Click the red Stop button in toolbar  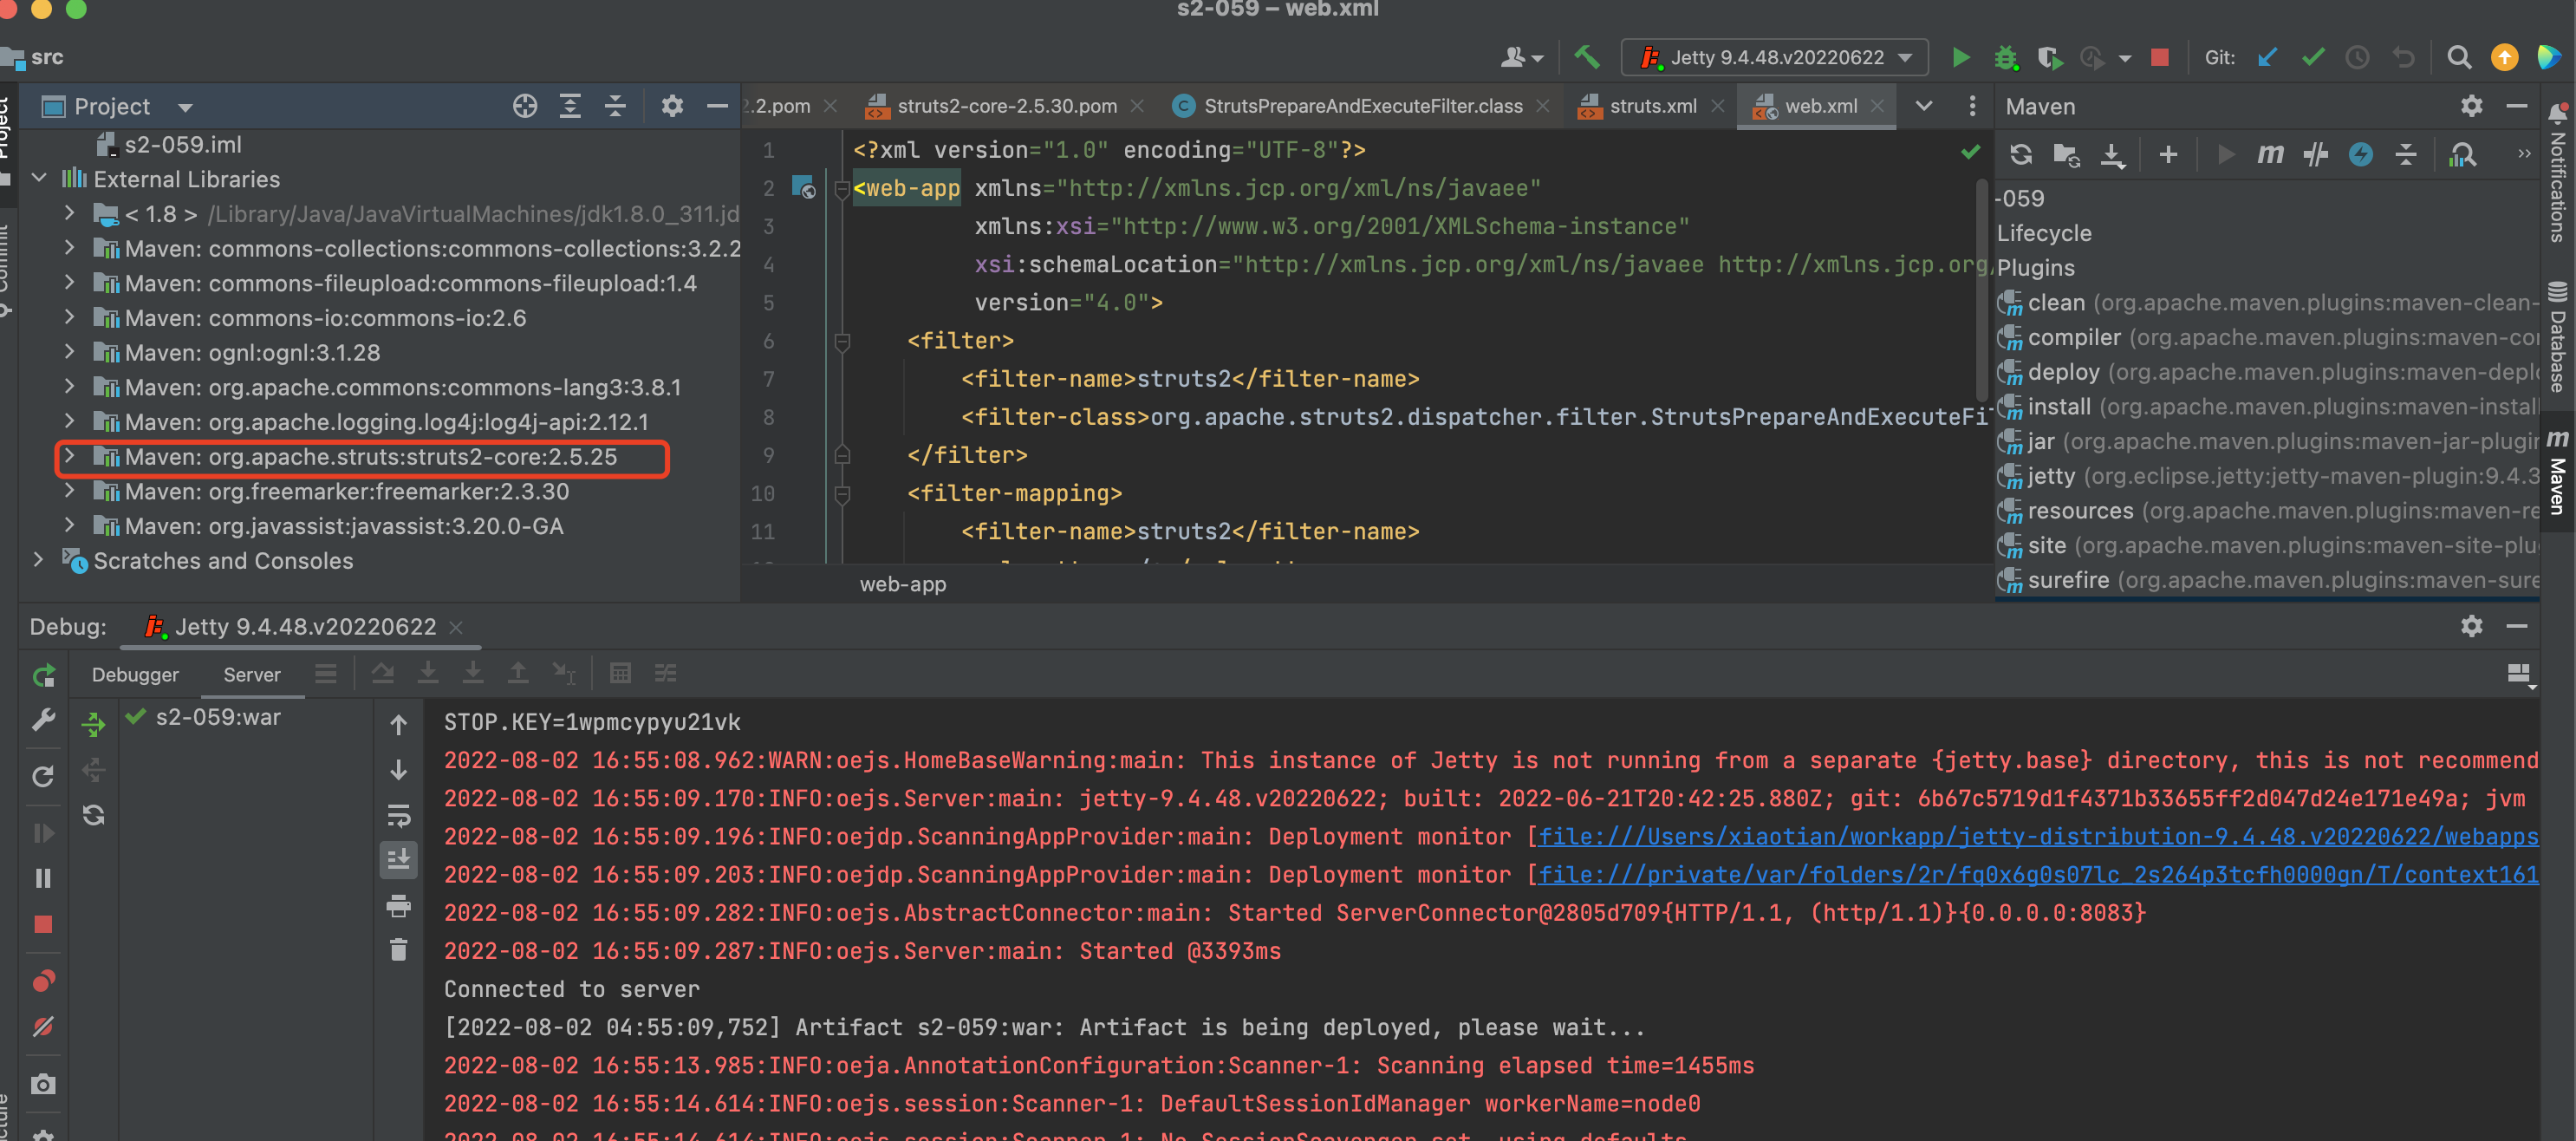click(x=2160, y=58)
